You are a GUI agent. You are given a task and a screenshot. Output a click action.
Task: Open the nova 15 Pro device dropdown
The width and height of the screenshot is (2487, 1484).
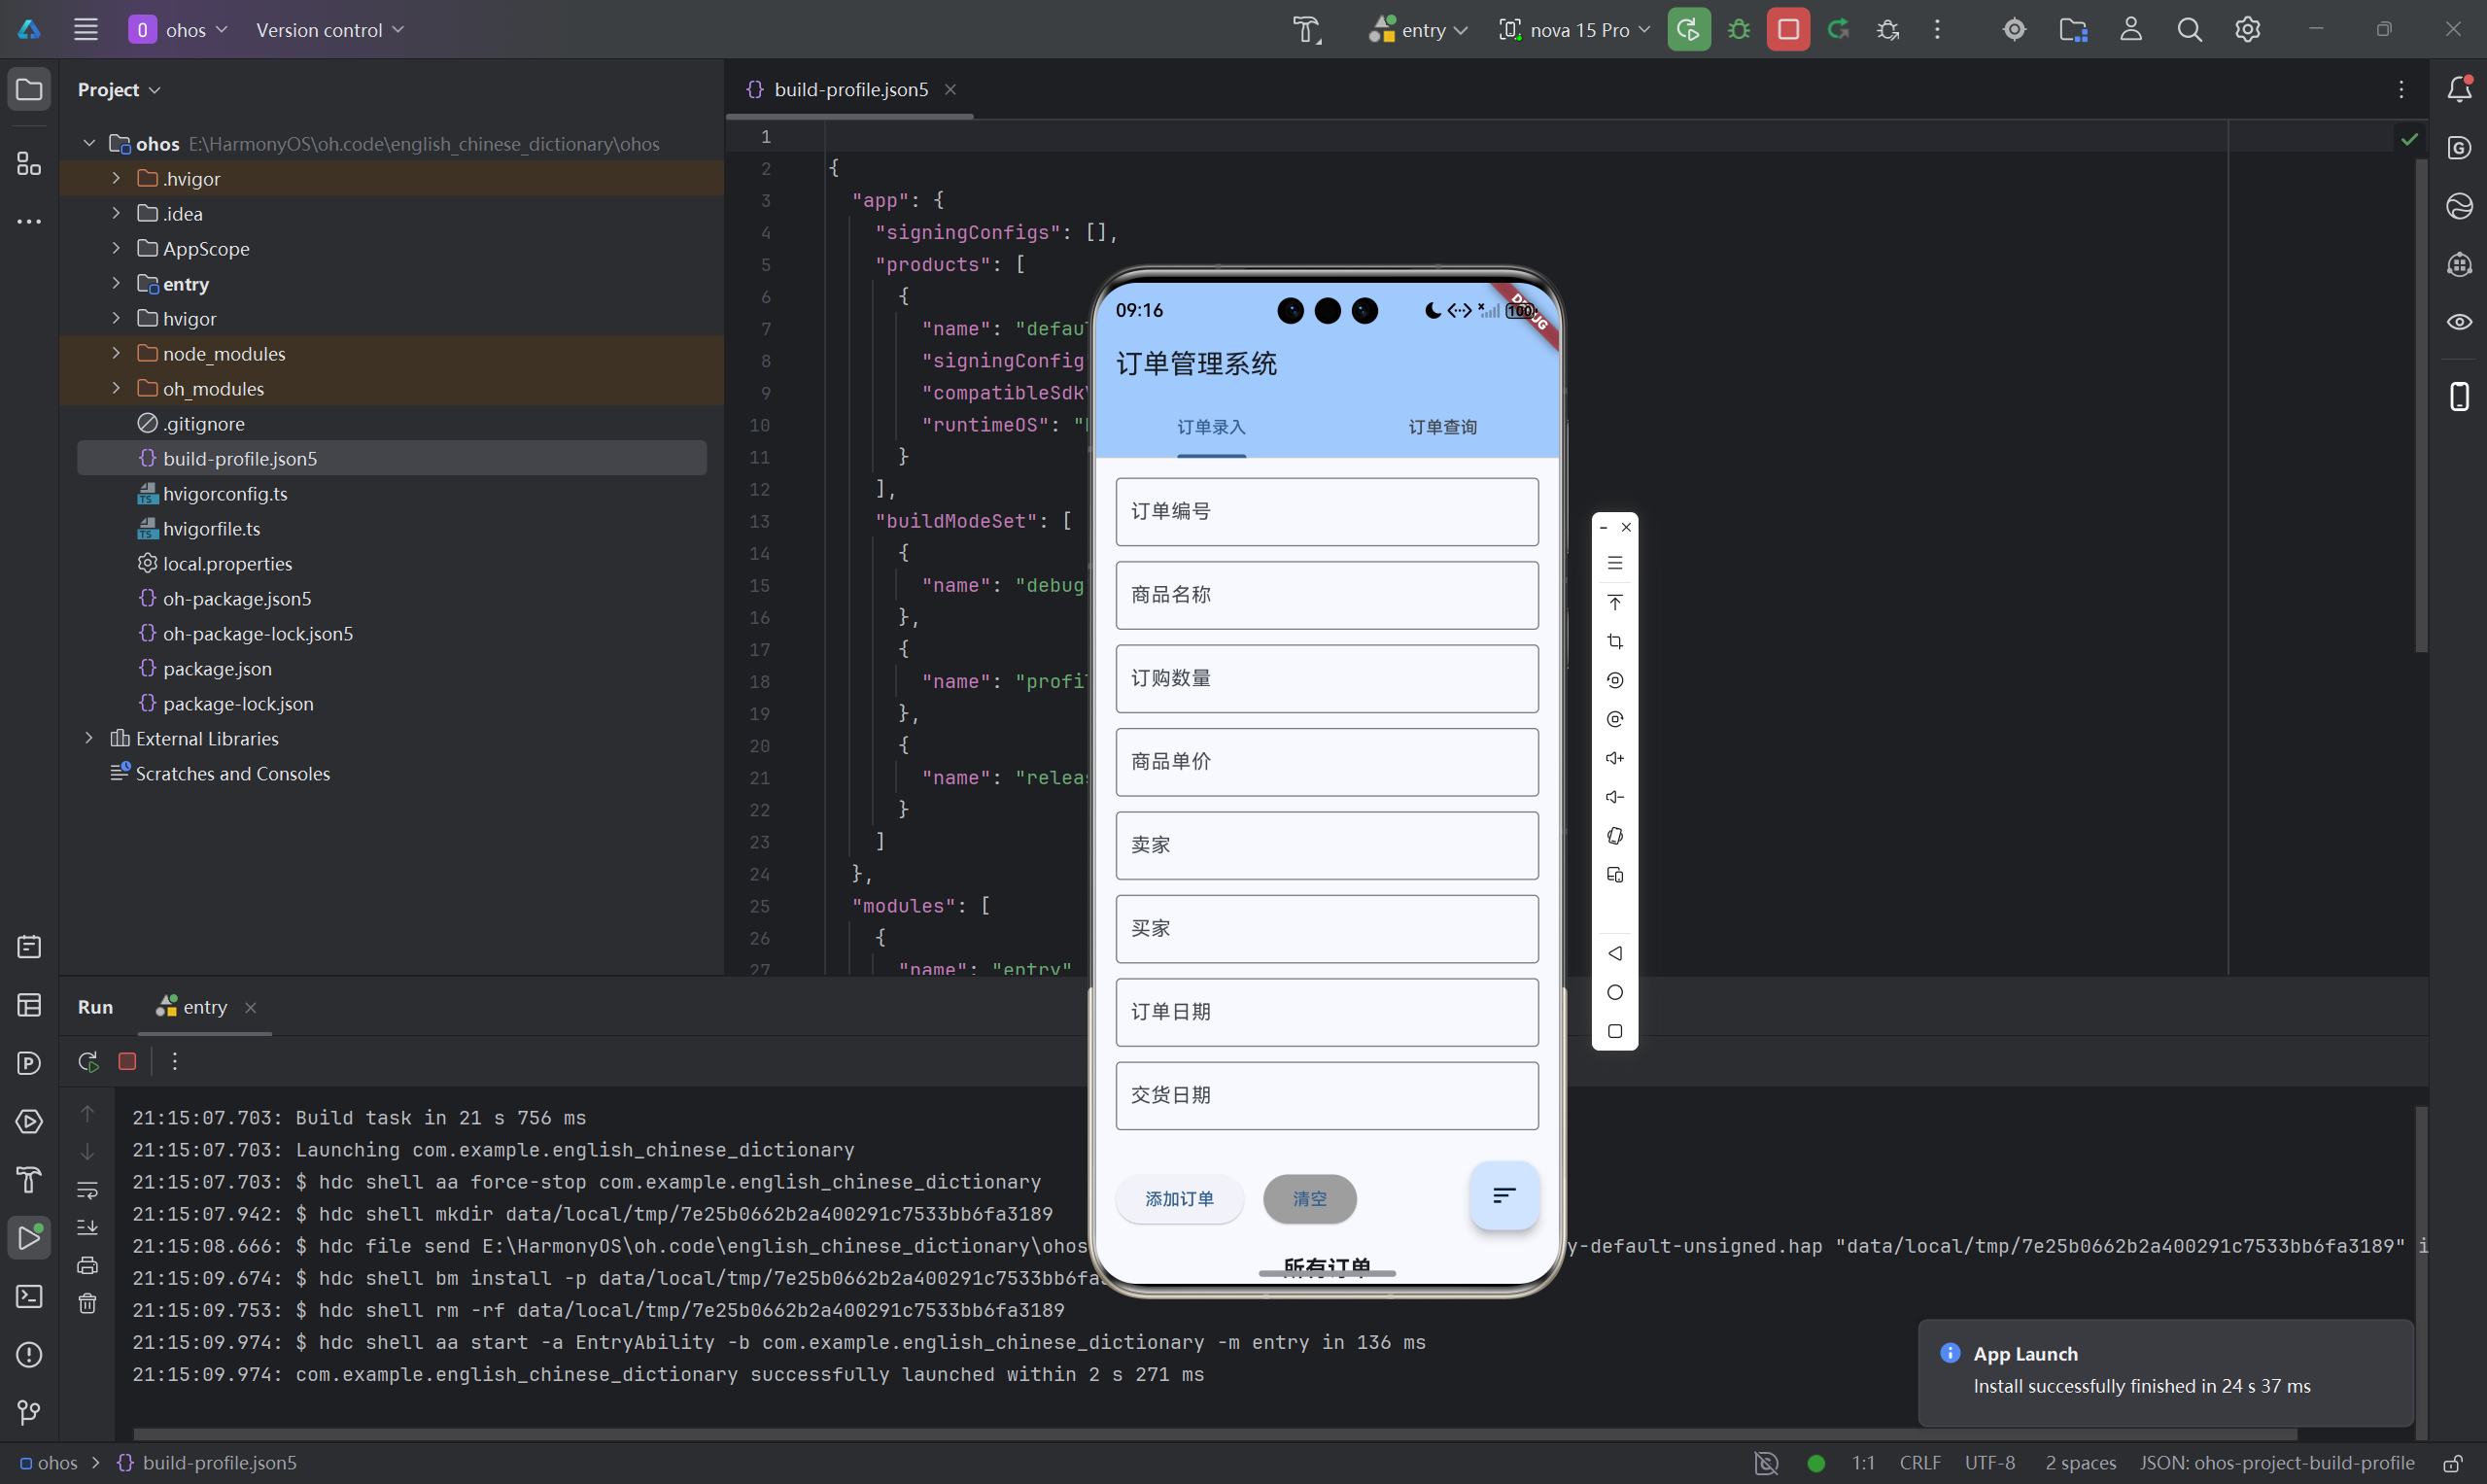click(x=1575, y=29)
